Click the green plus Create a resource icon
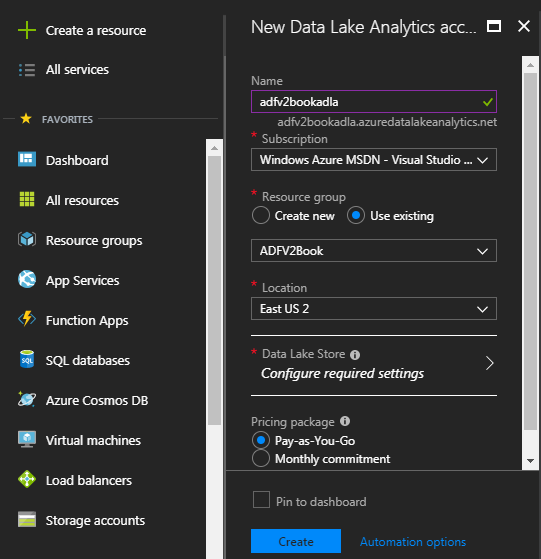The image size is (541, 559). (x=27, y=30)
